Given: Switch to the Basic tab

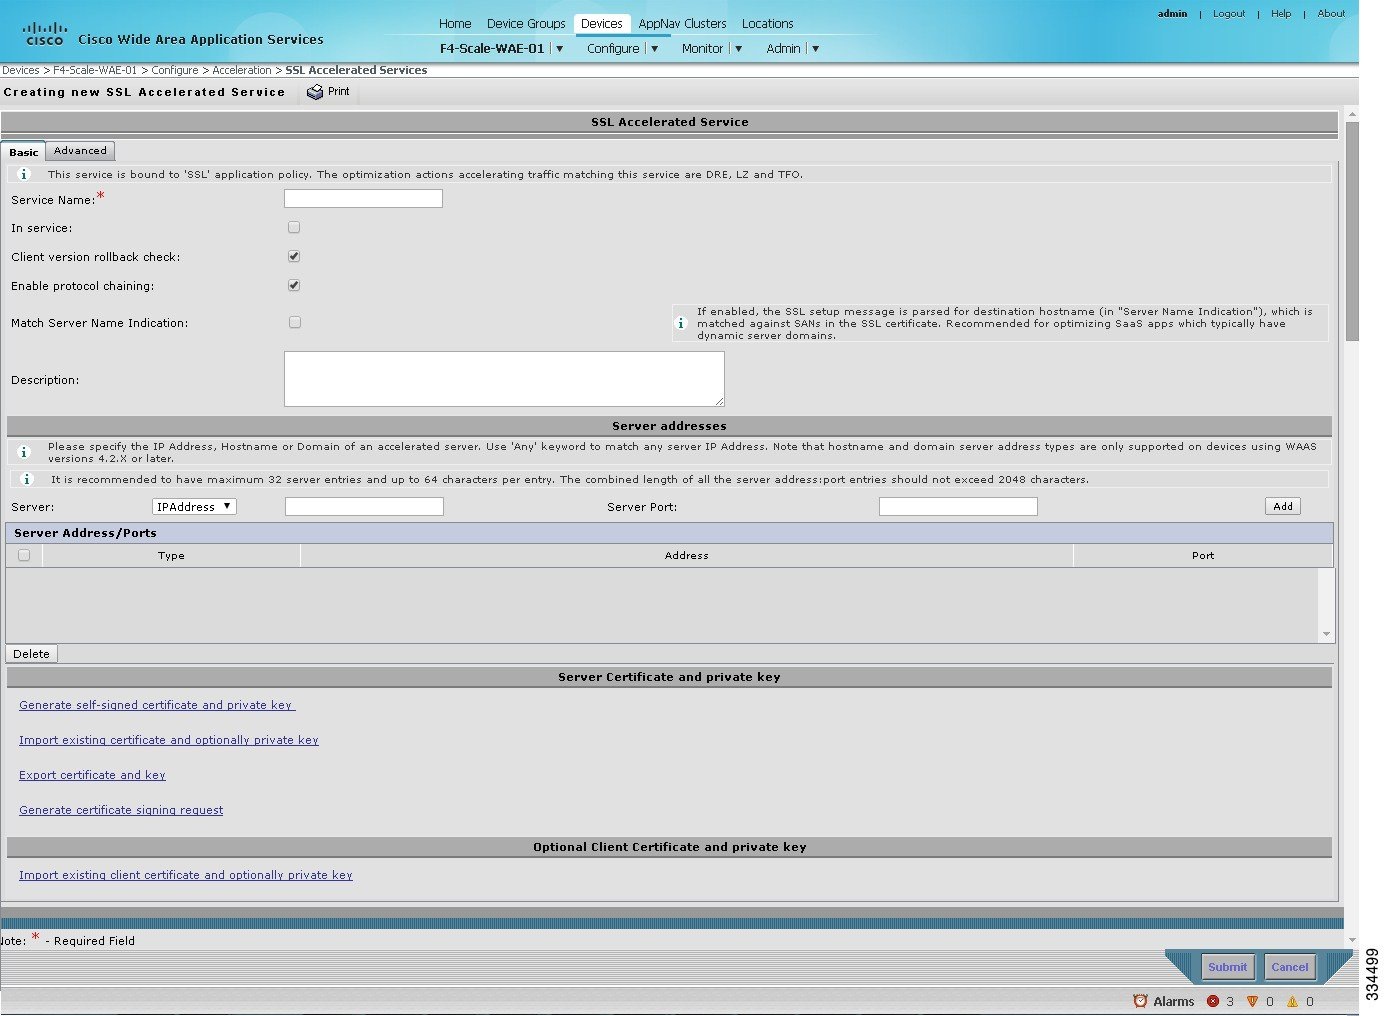Looking at the screenshot, I should coord(24,152).
